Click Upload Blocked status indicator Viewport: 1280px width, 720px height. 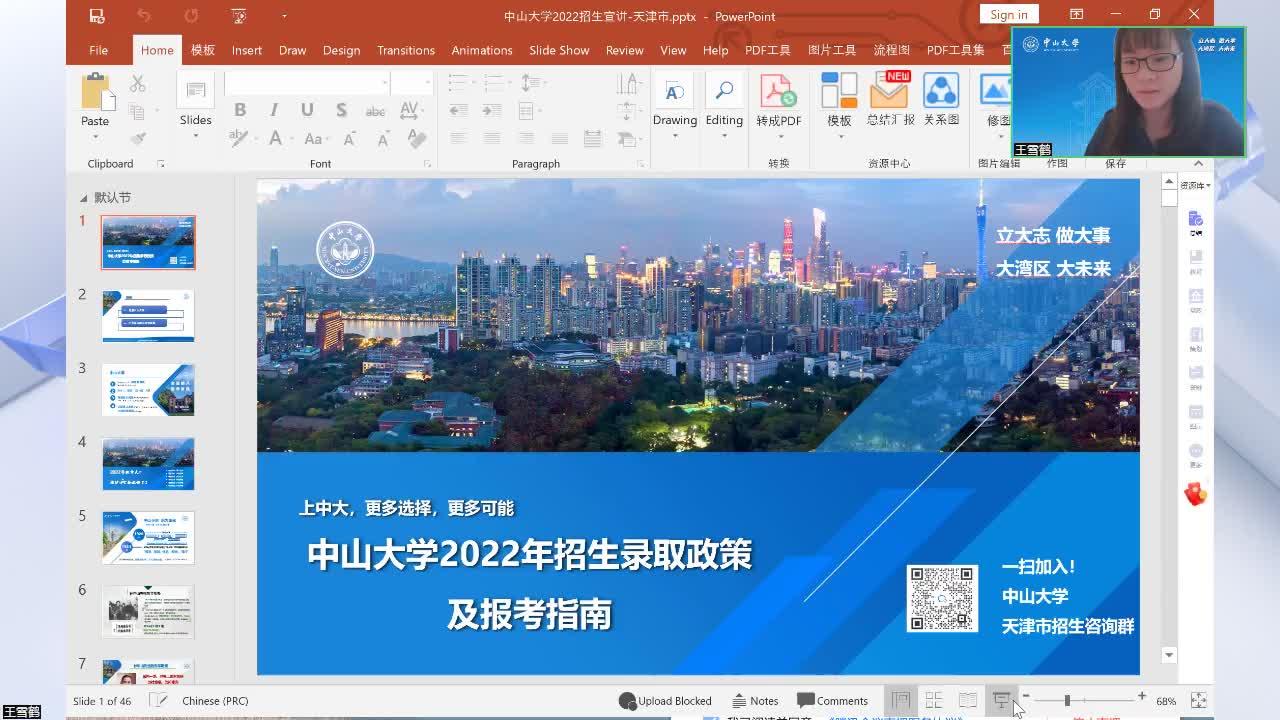665,701
